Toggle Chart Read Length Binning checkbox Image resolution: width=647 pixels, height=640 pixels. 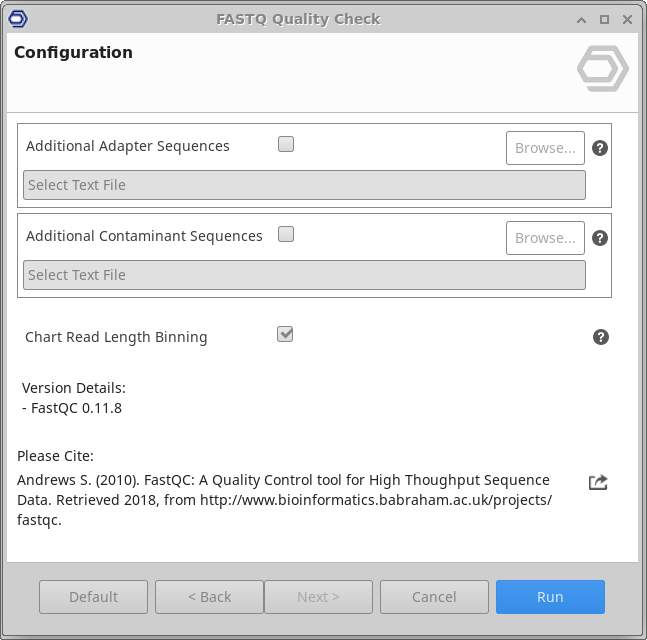pyautogui.click(x=286, y=334)
